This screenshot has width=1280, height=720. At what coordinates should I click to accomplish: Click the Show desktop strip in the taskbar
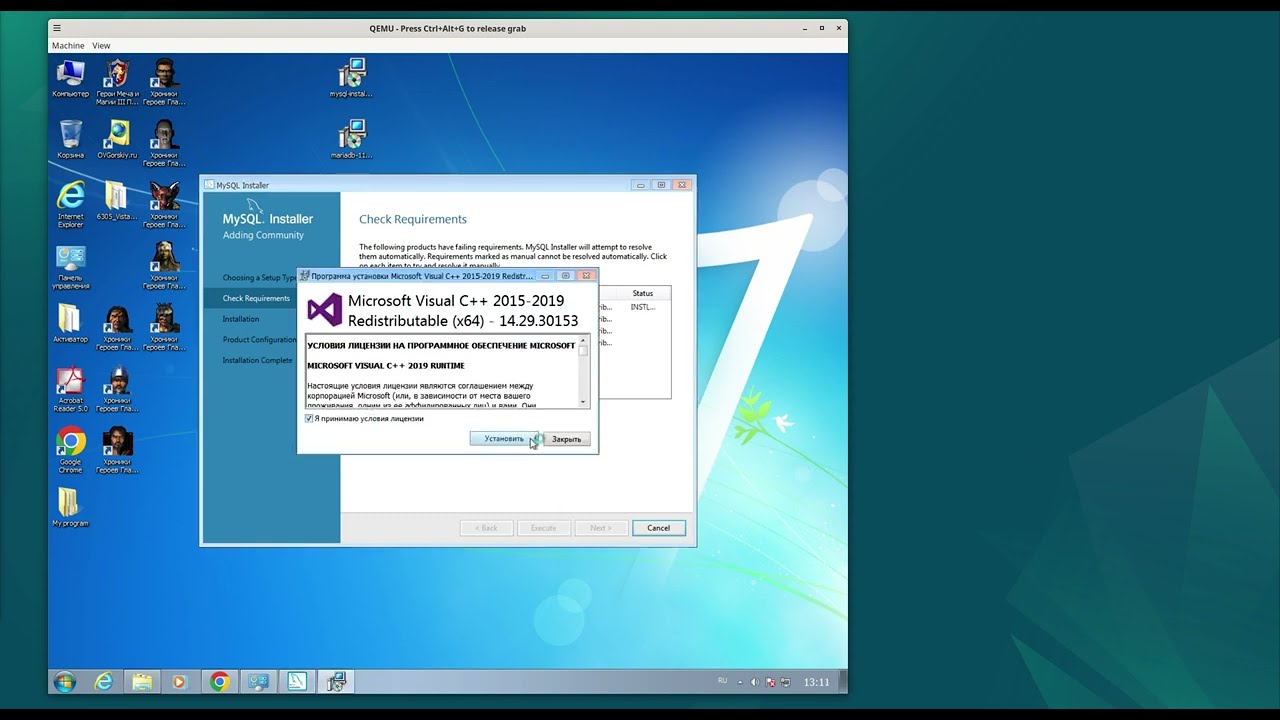(x=842, y=682)
